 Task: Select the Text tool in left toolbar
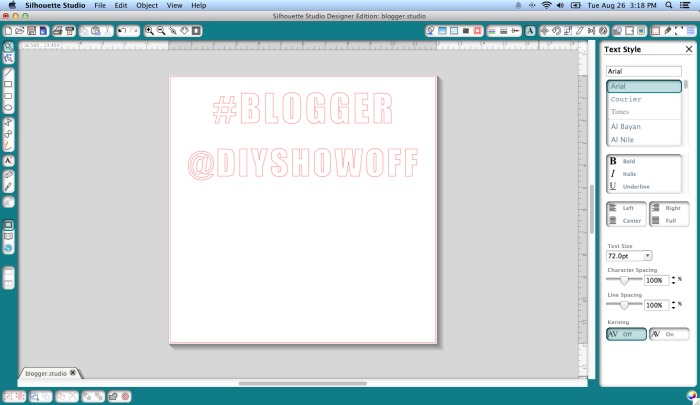(x=9, y=160)
